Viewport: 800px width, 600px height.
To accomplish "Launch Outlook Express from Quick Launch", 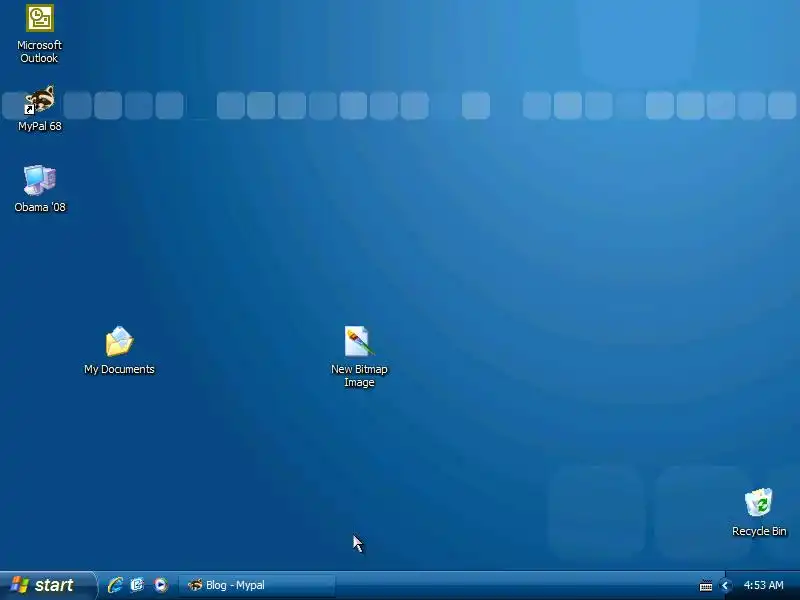I will click(137, 585).
